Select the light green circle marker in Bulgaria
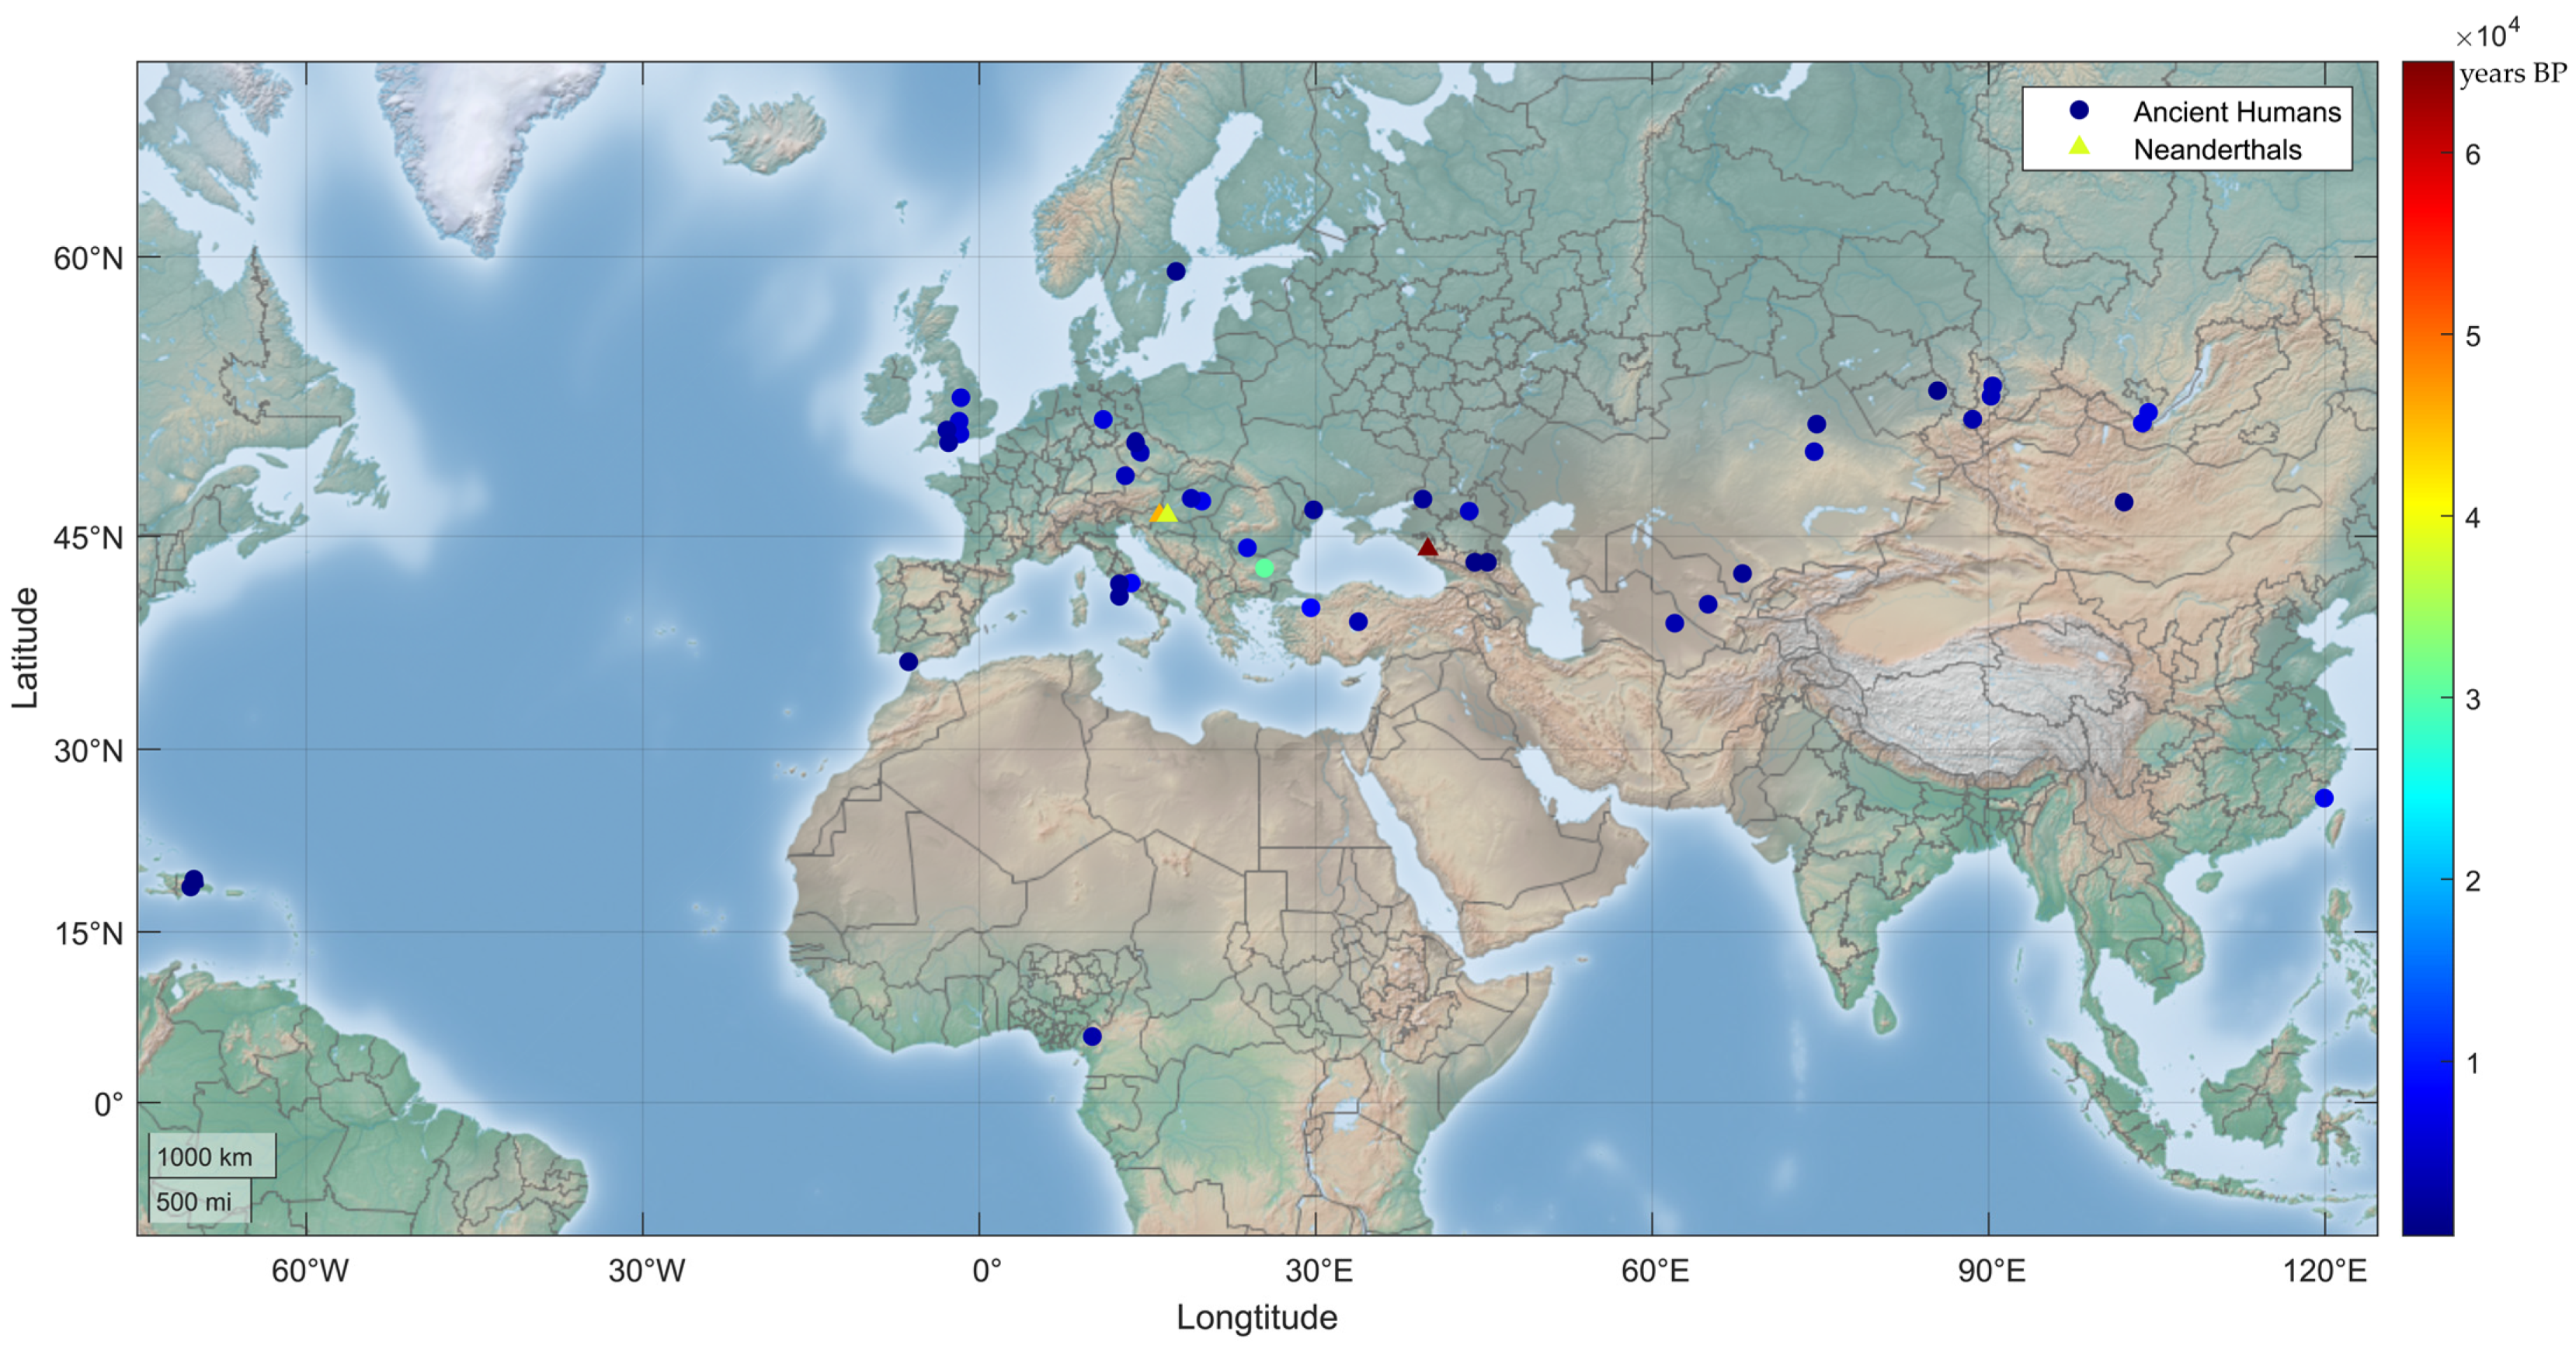Image resolution: width=2576 pixels, height=1349 pixels. click(x=1264, y=568)
